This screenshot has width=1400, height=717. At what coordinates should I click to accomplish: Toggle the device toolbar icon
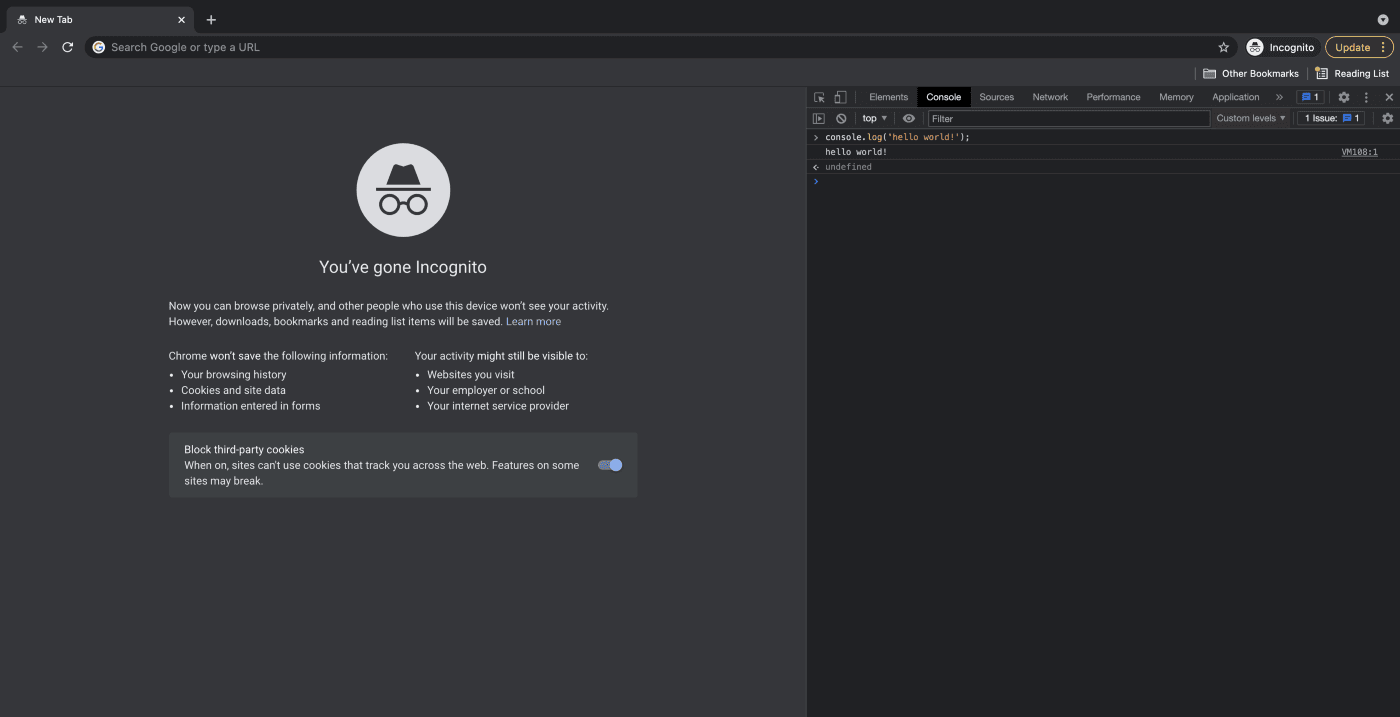(840, 97)
